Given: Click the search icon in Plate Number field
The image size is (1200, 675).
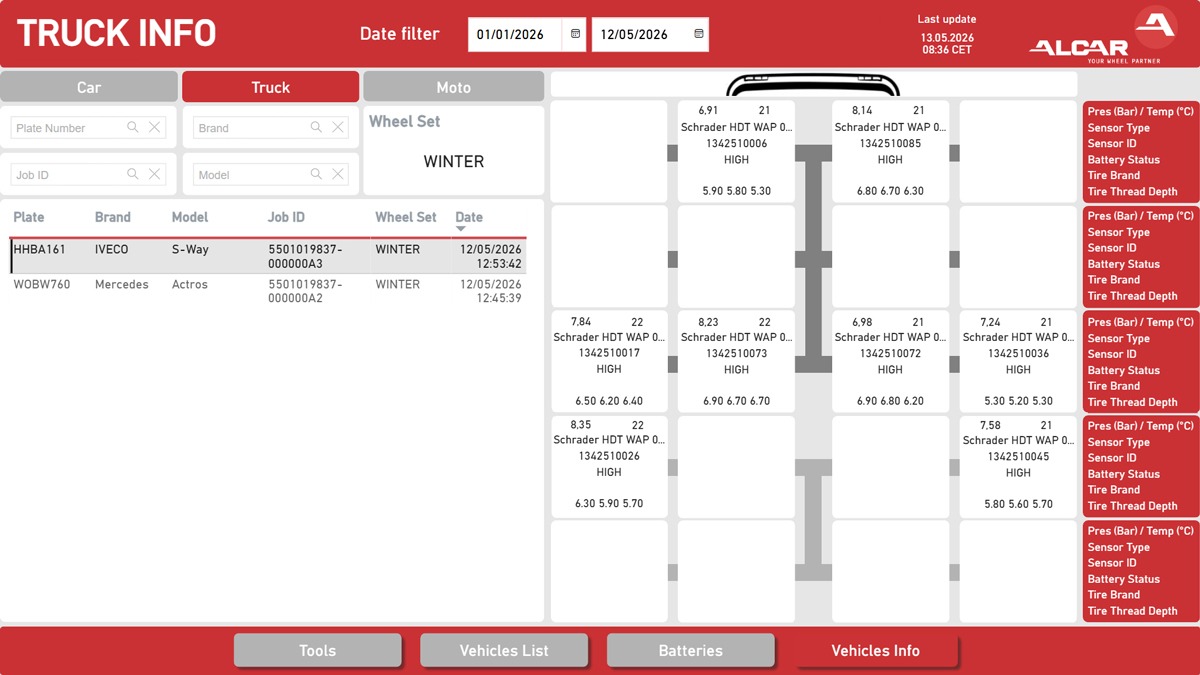Looking at the screenshot, I should 133,127.
